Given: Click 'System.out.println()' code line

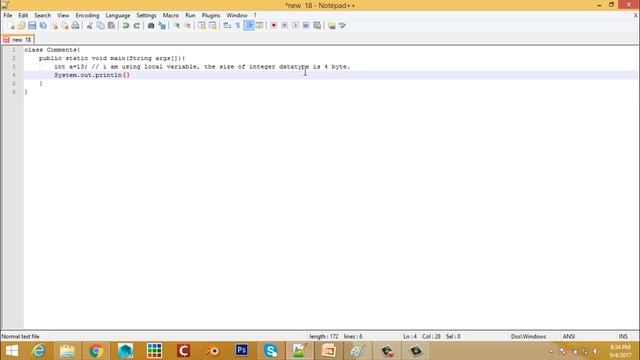Looking at the screenshot, I should click(x=91, y=75).
